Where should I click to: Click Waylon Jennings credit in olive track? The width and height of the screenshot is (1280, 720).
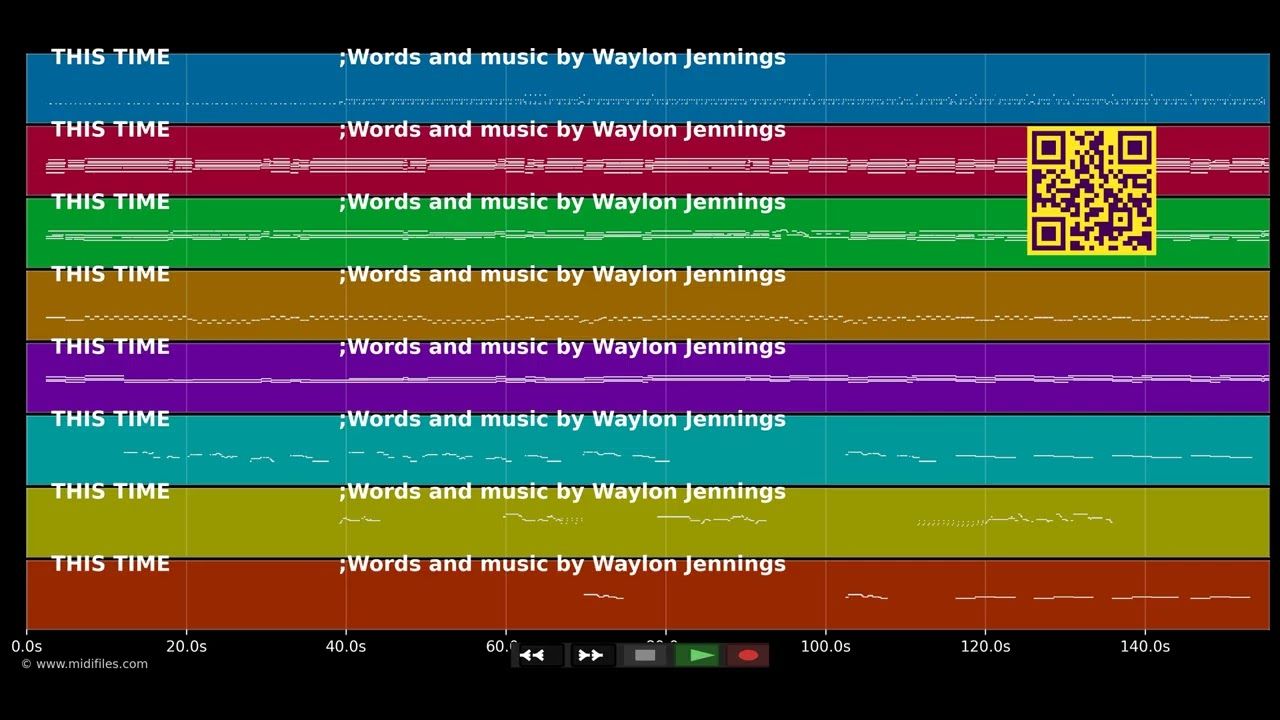tap(562, 492)
